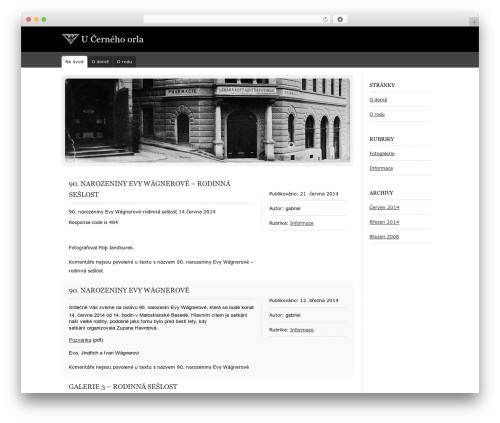
Task: Switch to the O rodu tab
Action: tap(124, 62)
